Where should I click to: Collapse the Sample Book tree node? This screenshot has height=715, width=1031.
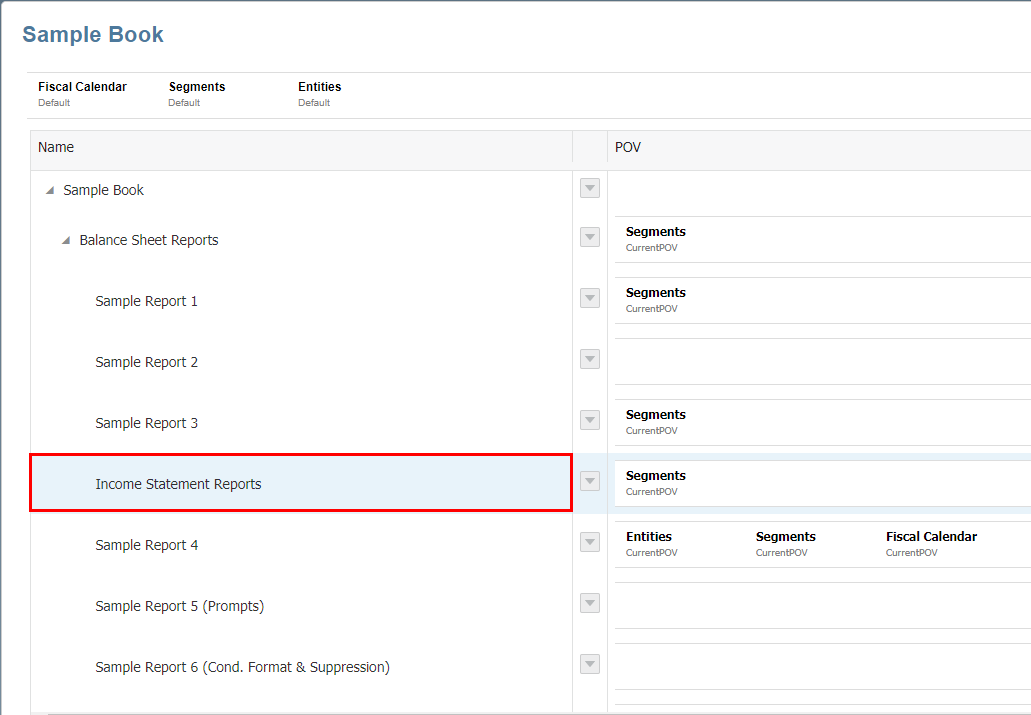tap(49, 191)
